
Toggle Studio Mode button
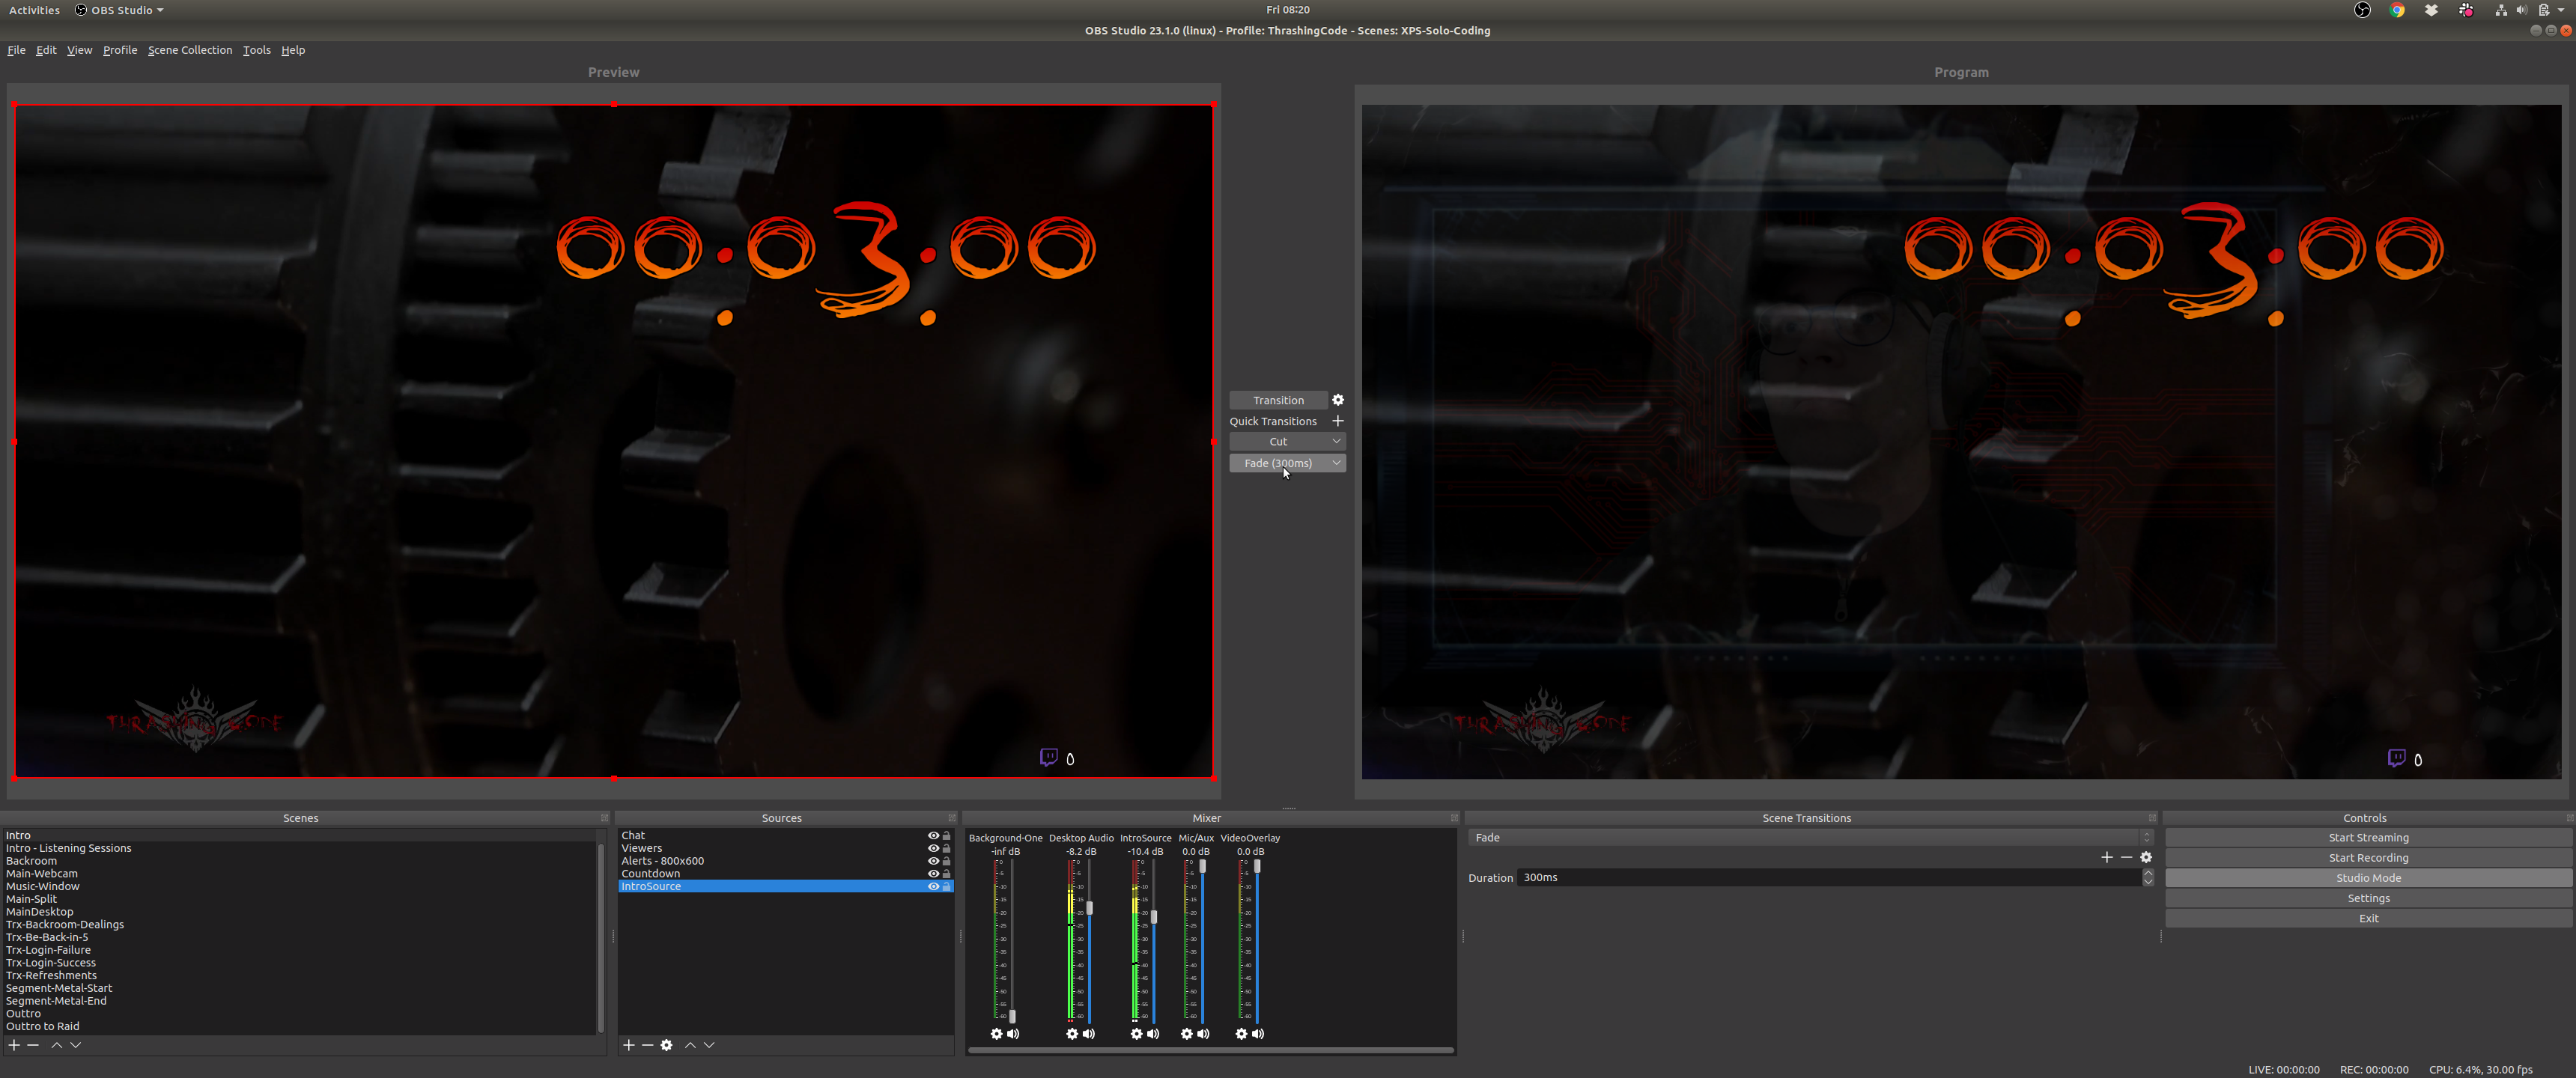[2368, 878]
